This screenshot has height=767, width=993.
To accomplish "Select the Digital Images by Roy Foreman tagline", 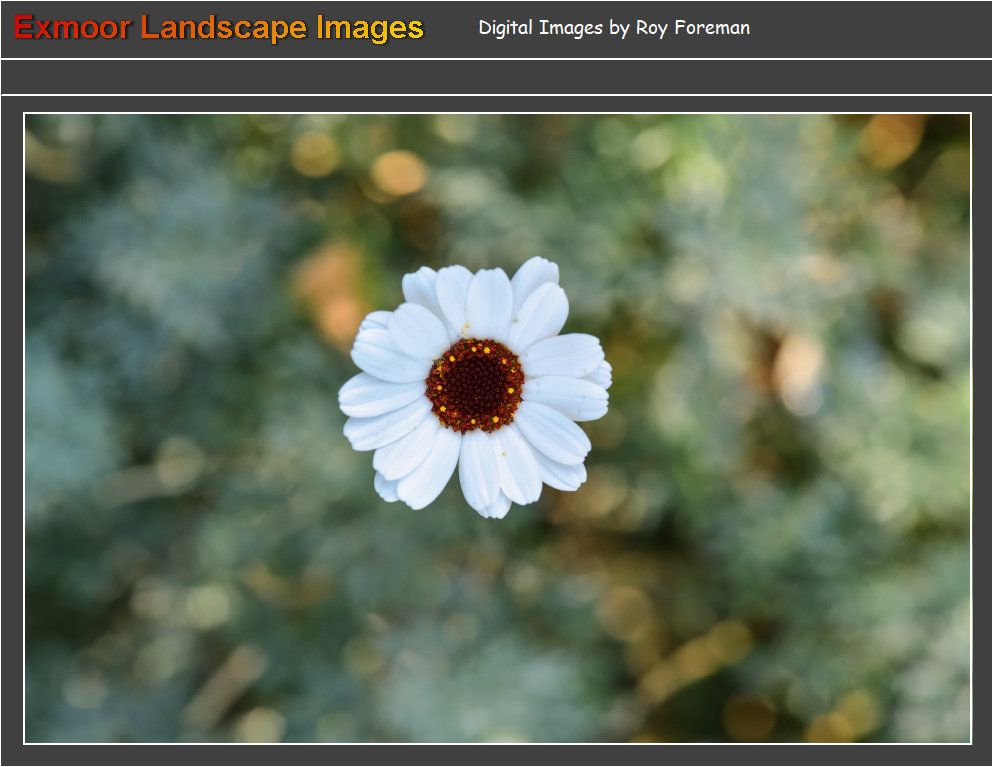I will coord(613,28).
